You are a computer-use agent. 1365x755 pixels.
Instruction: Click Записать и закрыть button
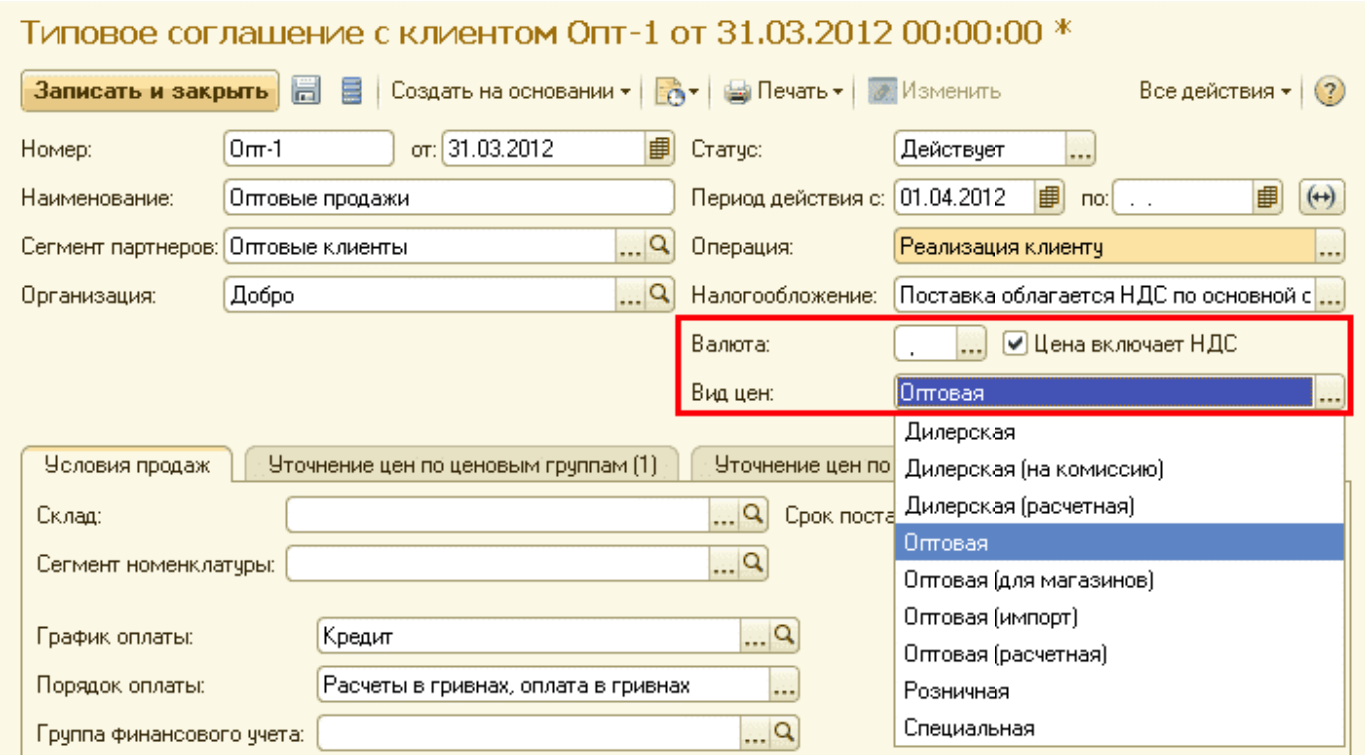tap(151, 92)
